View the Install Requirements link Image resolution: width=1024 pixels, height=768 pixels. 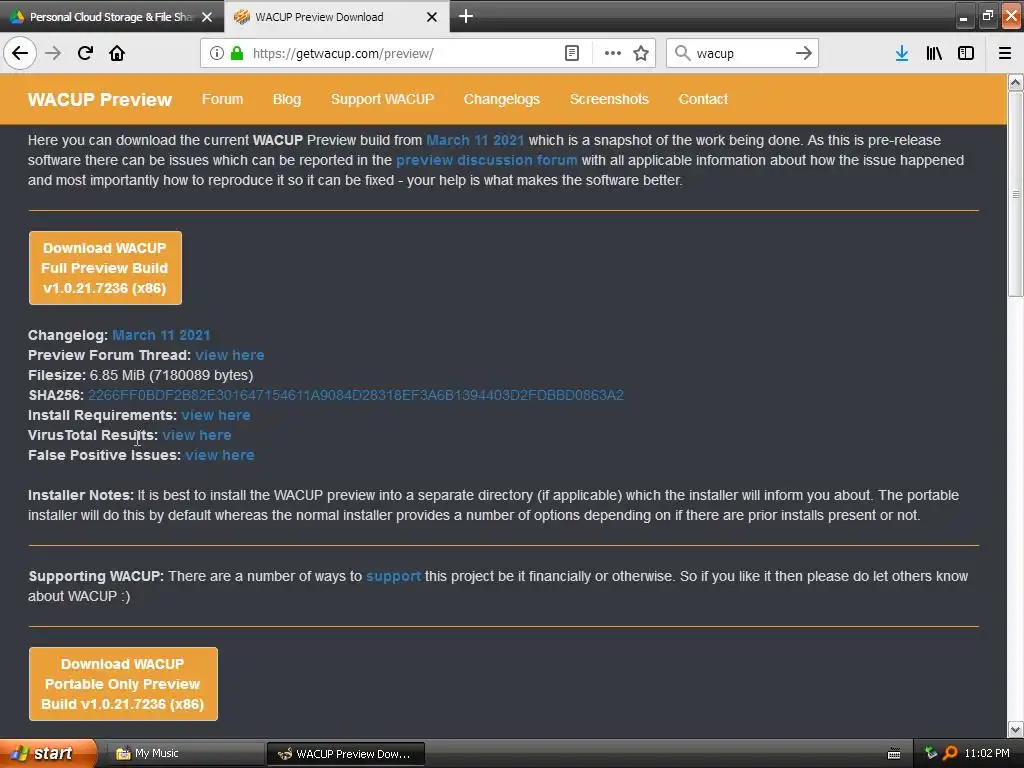216,415
